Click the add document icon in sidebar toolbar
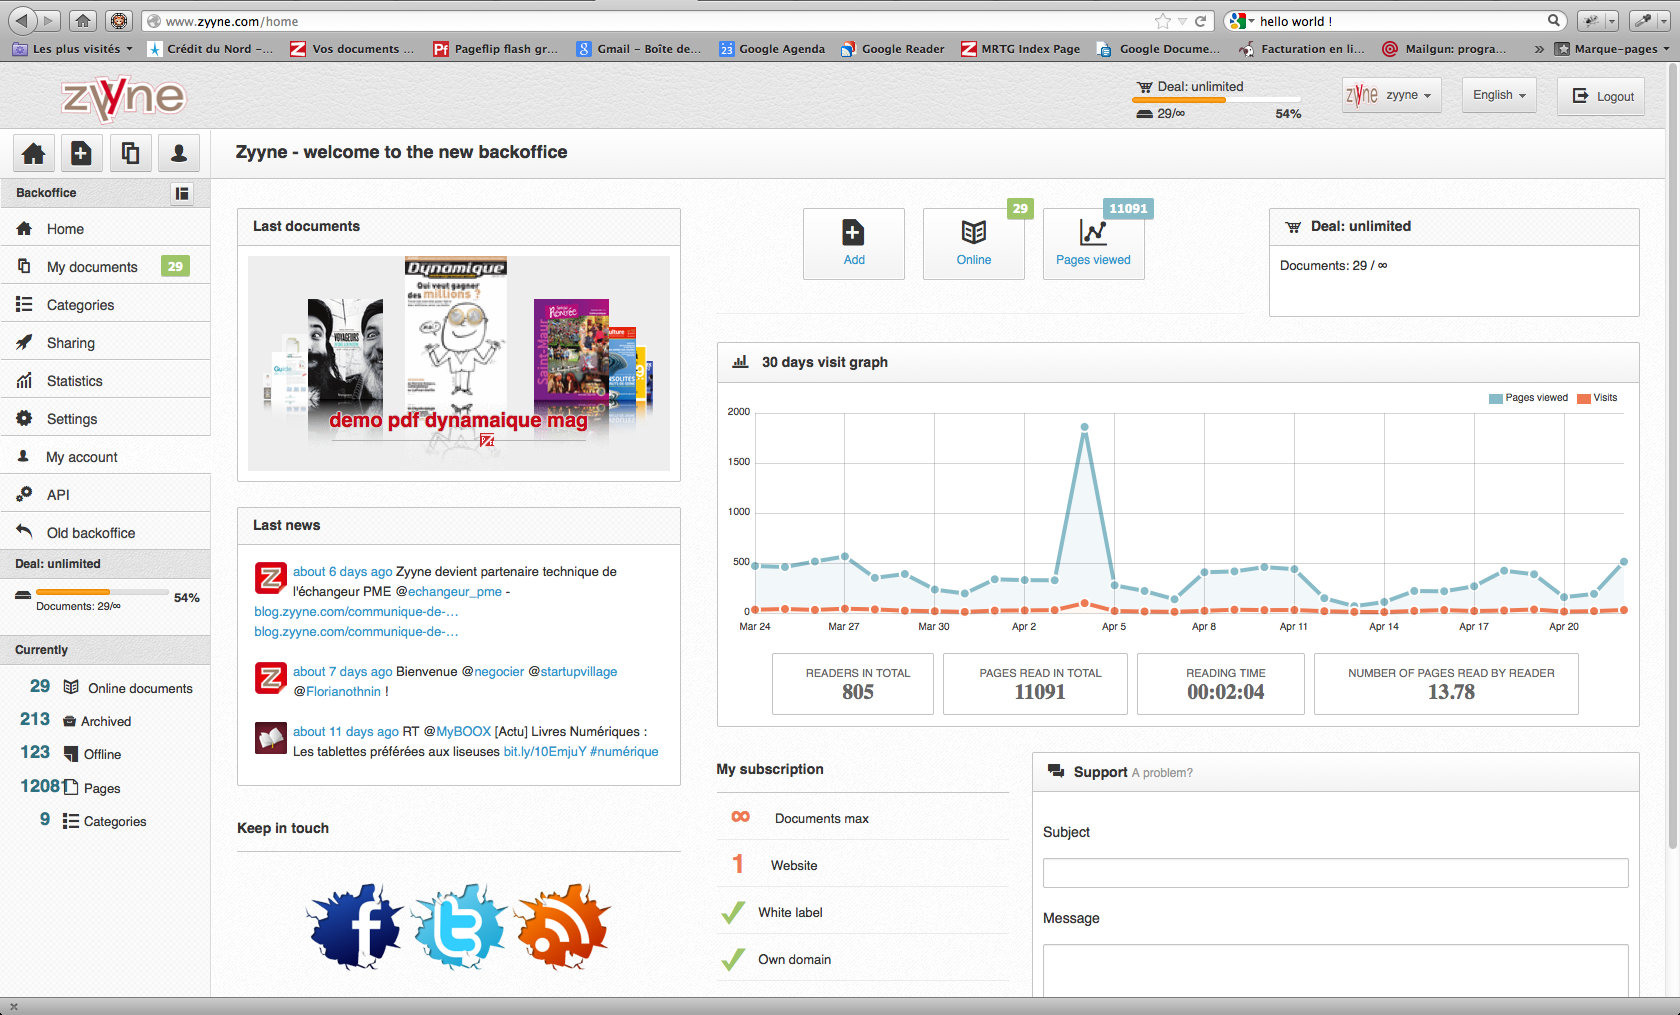 (x=81, y=153)
